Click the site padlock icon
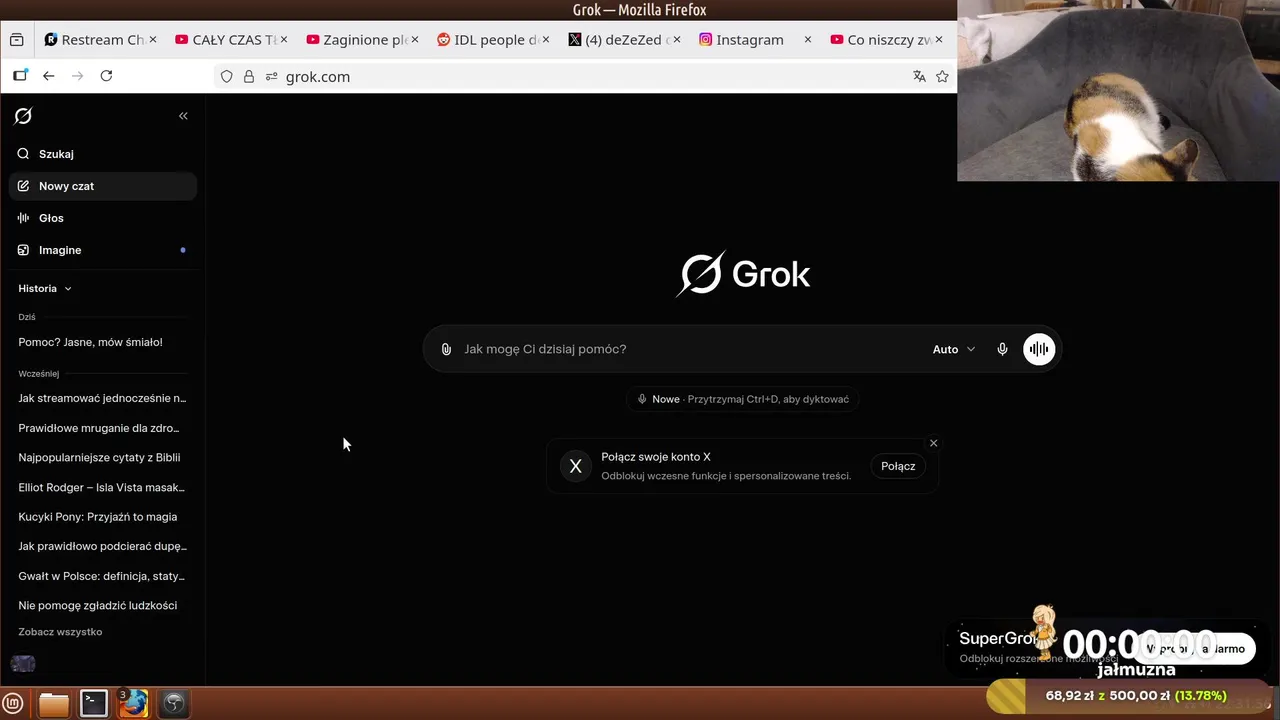Image resolution: width=1280 pixels, height=720 pixels. pyautogui.click(x=249, y=77)
